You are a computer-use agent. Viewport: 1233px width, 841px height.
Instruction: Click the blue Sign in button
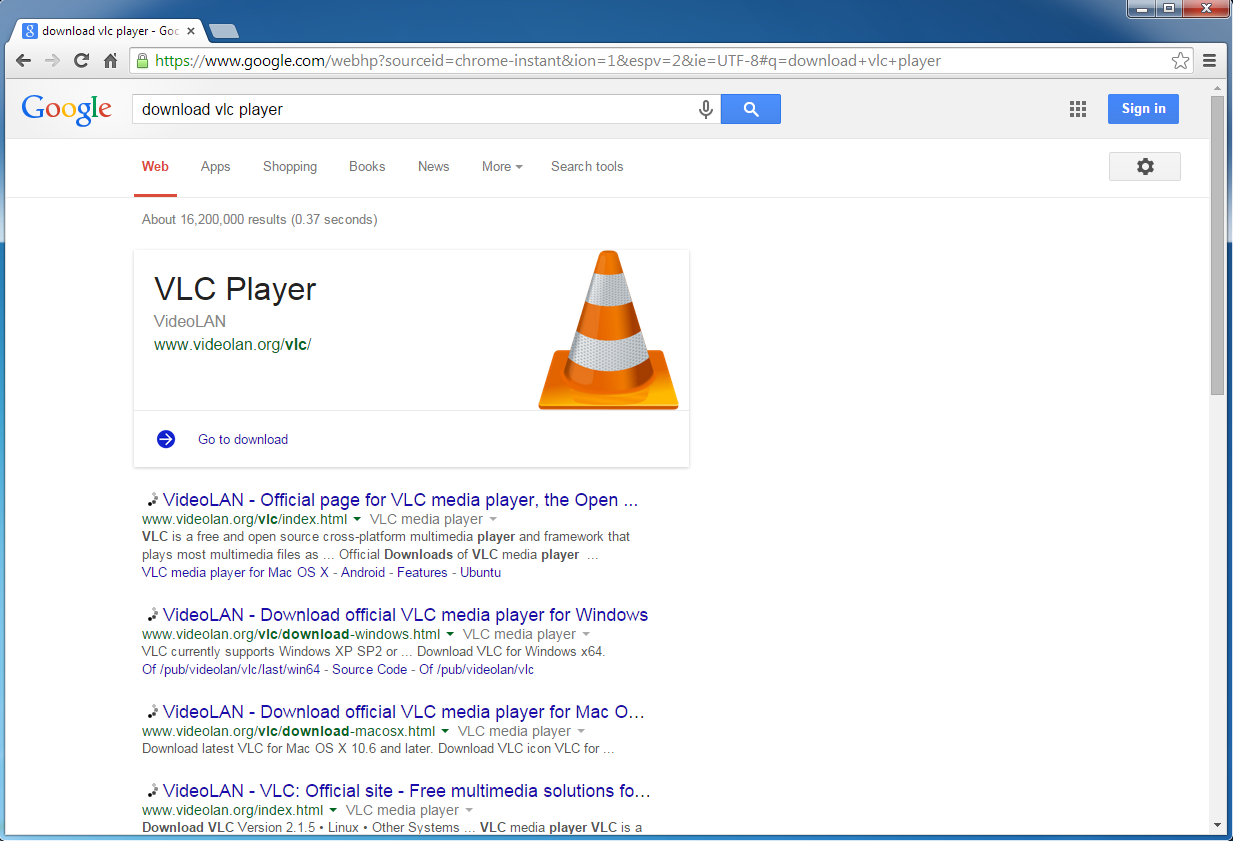click(1143, 109)
